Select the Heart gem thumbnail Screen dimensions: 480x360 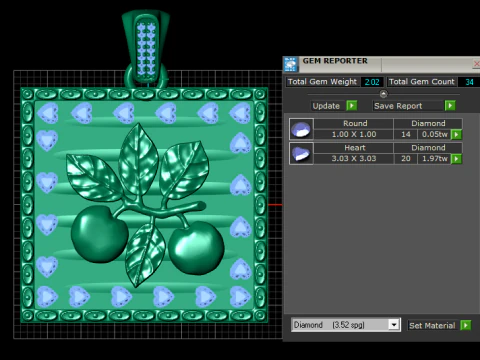point(301,153)
